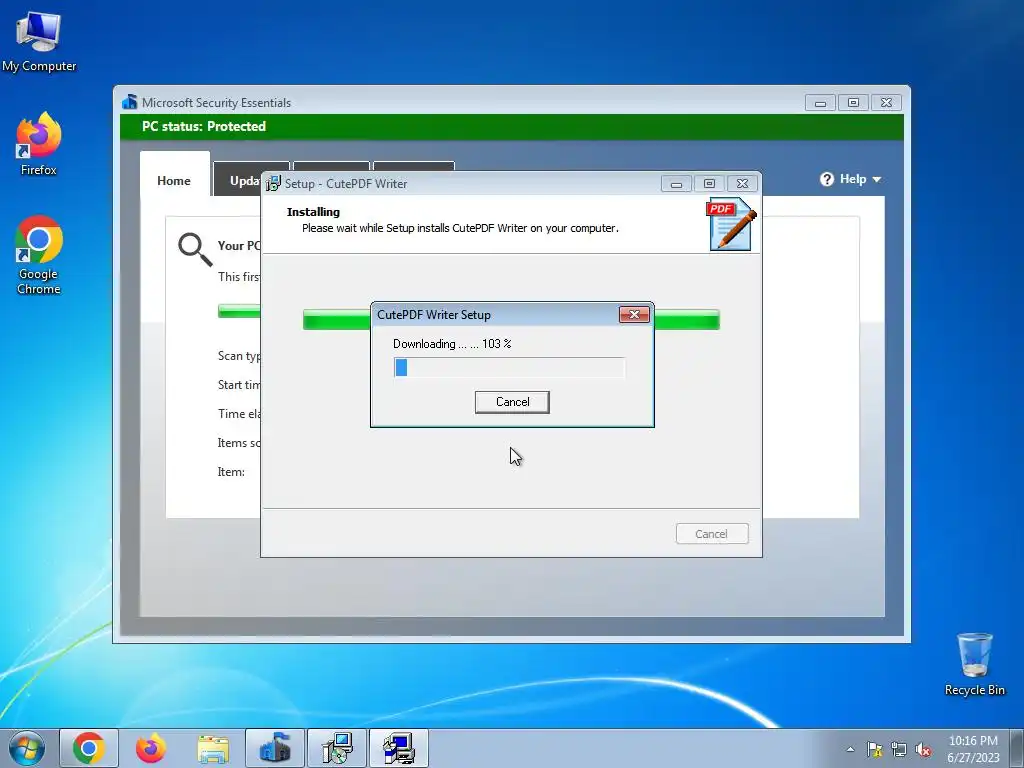Open the My Computer desktop icon

point(39,41)
